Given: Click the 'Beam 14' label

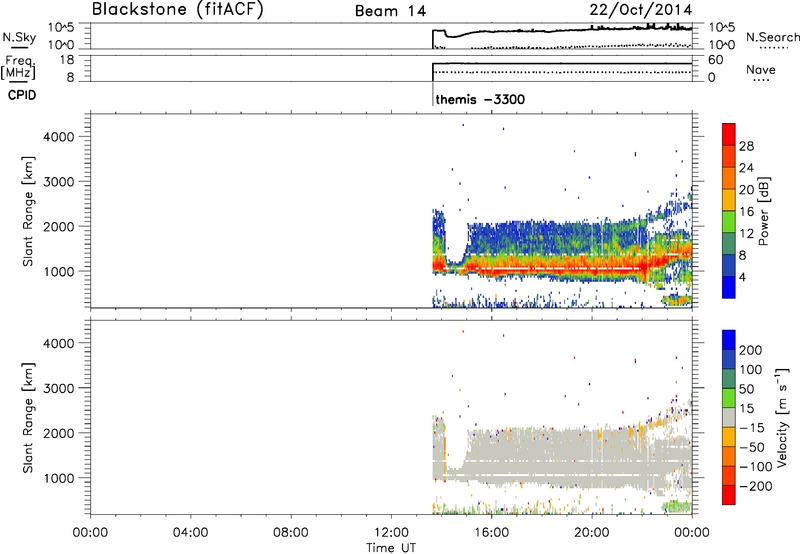Looking at the screenshot, I should [390, 11].
